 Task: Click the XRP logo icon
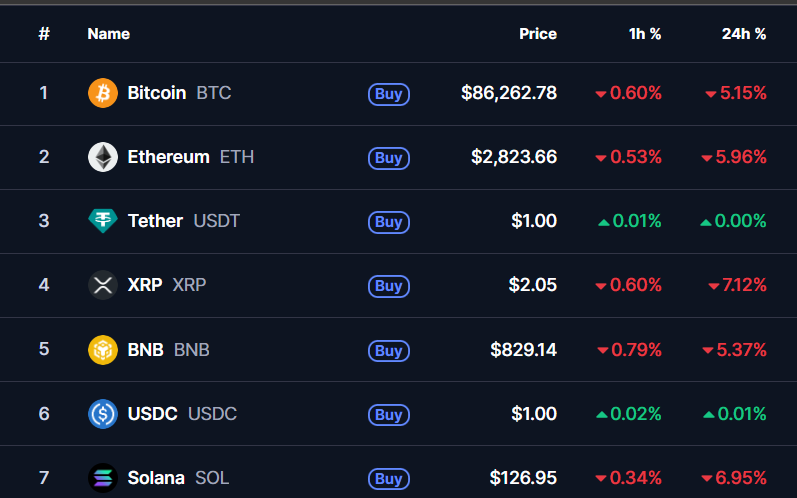tap(103, 285)
